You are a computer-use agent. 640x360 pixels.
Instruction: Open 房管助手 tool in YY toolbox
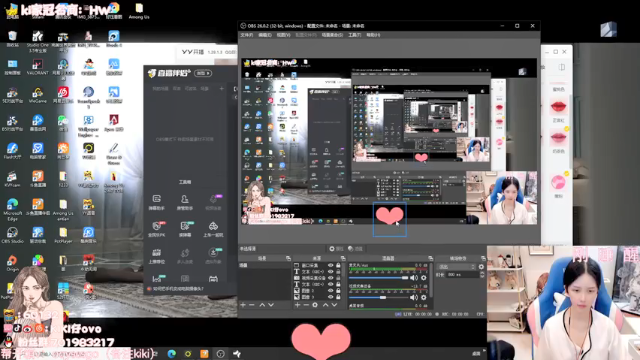click(184, 202)
